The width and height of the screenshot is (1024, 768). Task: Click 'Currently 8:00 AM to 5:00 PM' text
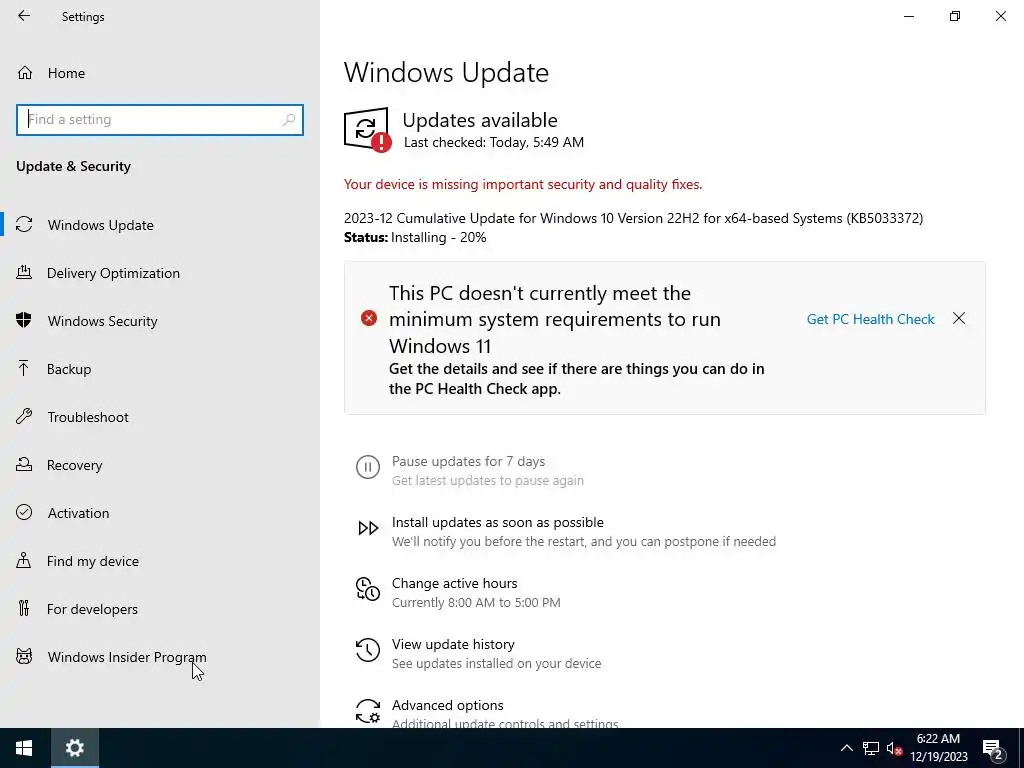(x=476, y=602)
